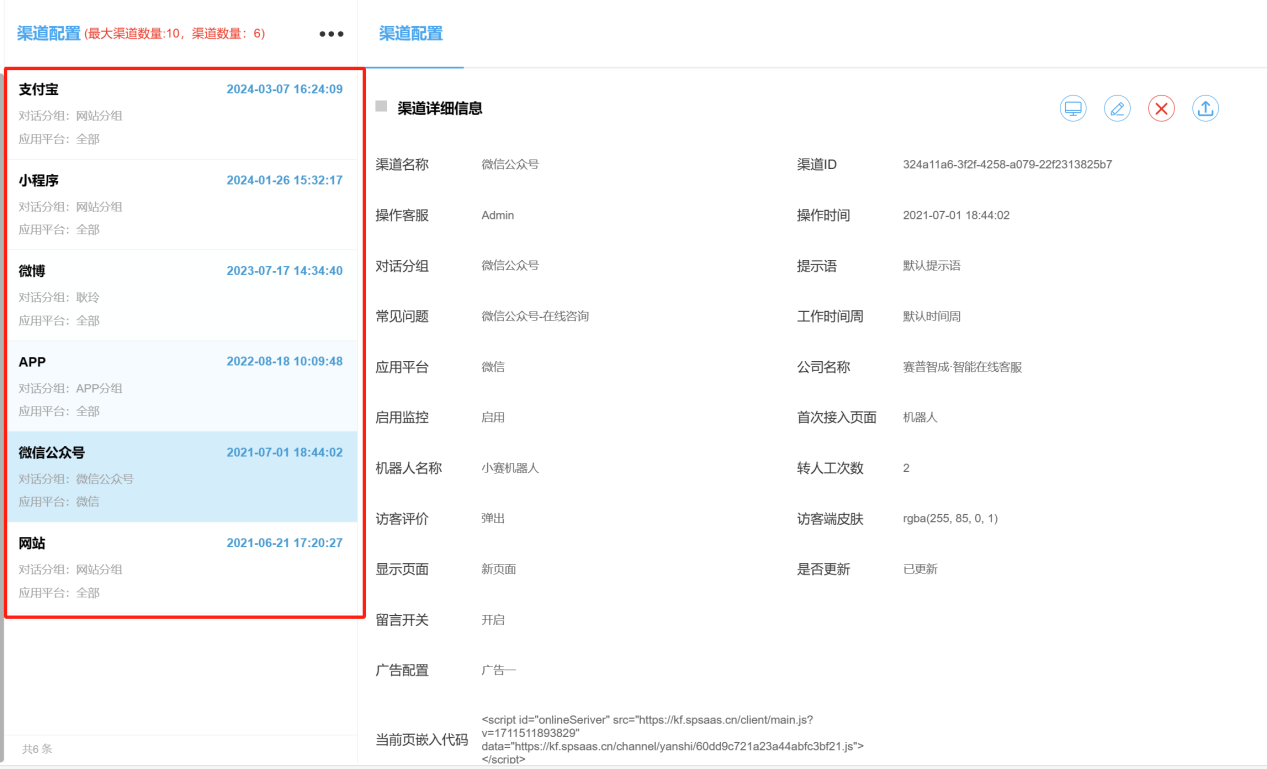The image size is (1267, 769).
Task: Click timestamp 2024-03-07 16:24:09
Action: click(285, 89)
